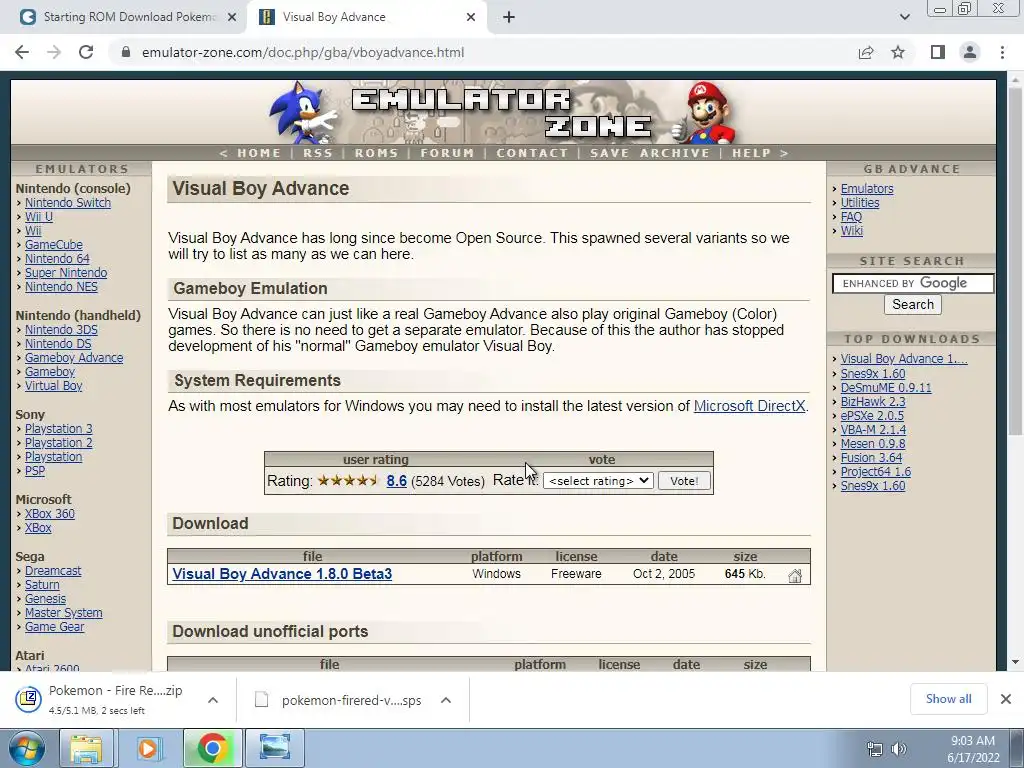The image size is (1024, 768).
Task: Click the Chrome taskbar icon
Action: pos(212,748)
